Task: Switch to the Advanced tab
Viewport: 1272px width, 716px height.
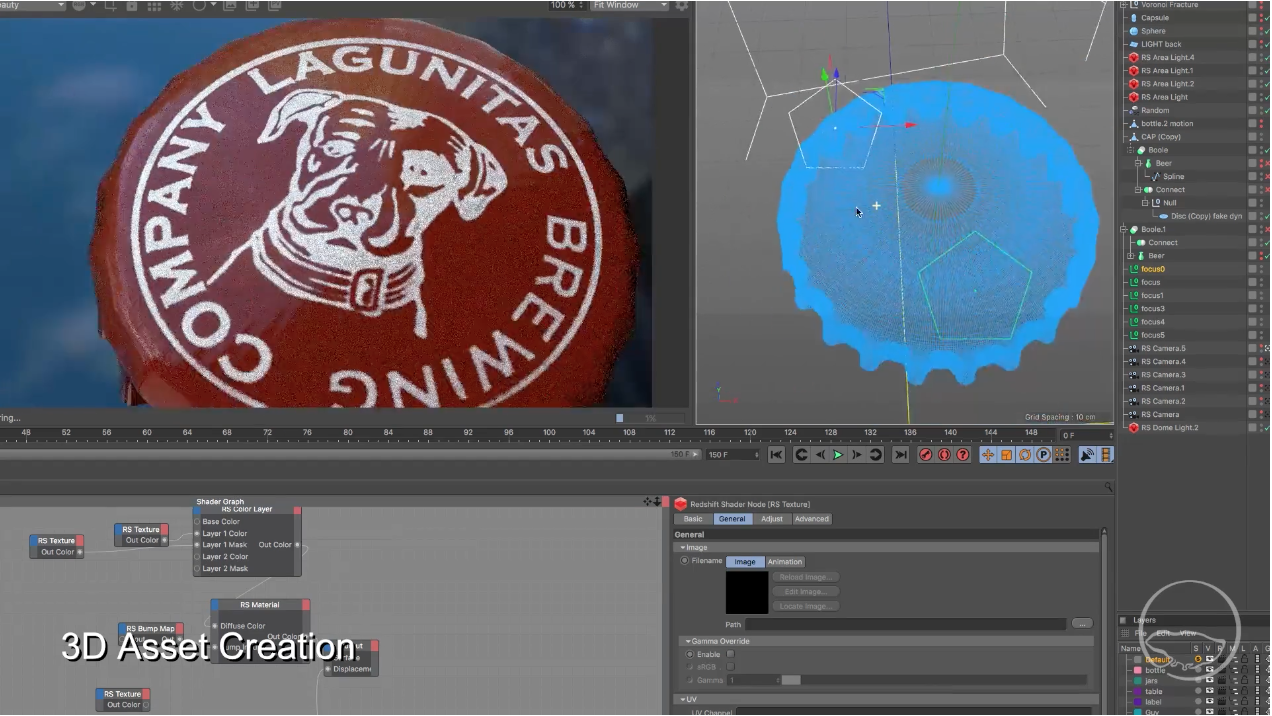Action: [x=812, y=519]
